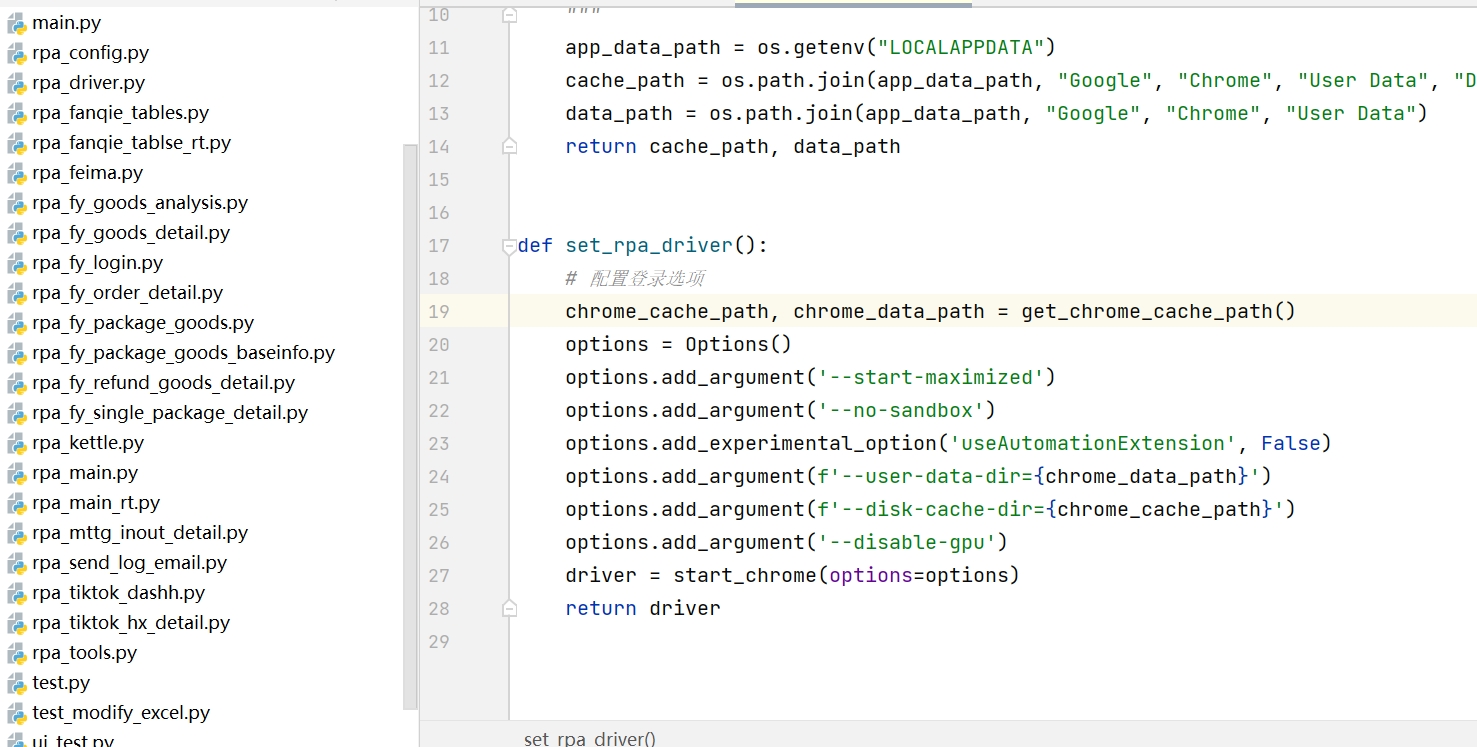The width and height of the screenshot is (1477, 747).
Task: Click the Python icon beside rpa_fy_login.py
Action: 16,263
